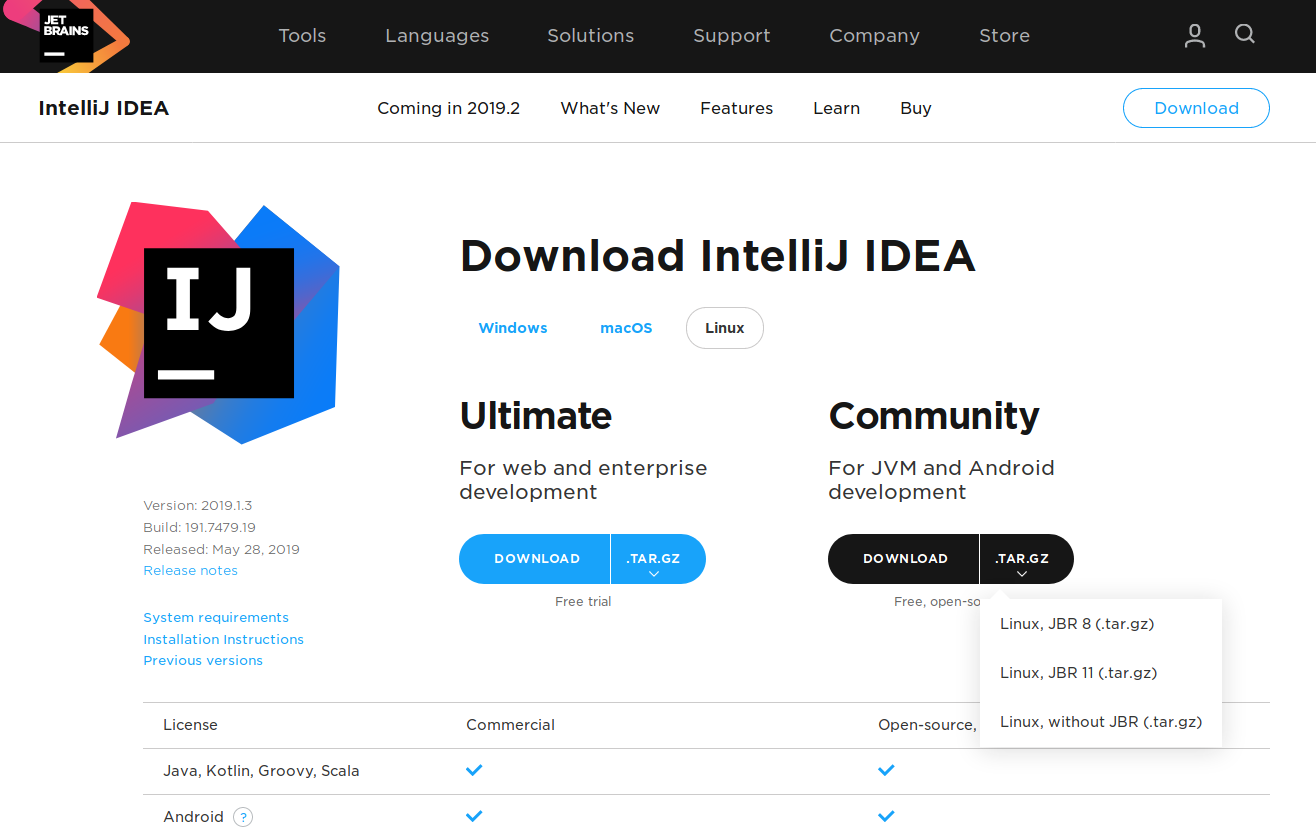This screenshot has height=840, width=1316.
Task: Open the What's New page
Action: [x=610, y=108]
